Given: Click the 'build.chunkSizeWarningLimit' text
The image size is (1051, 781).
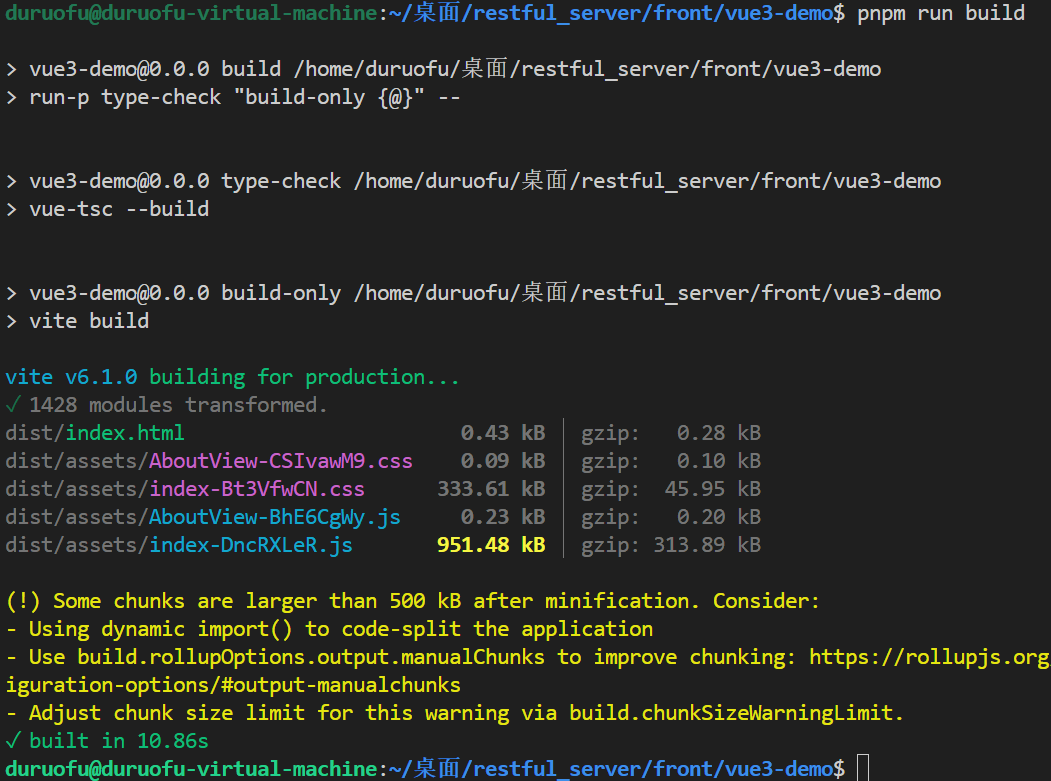Looking at the screenshot, I should (x=734, y=713).
